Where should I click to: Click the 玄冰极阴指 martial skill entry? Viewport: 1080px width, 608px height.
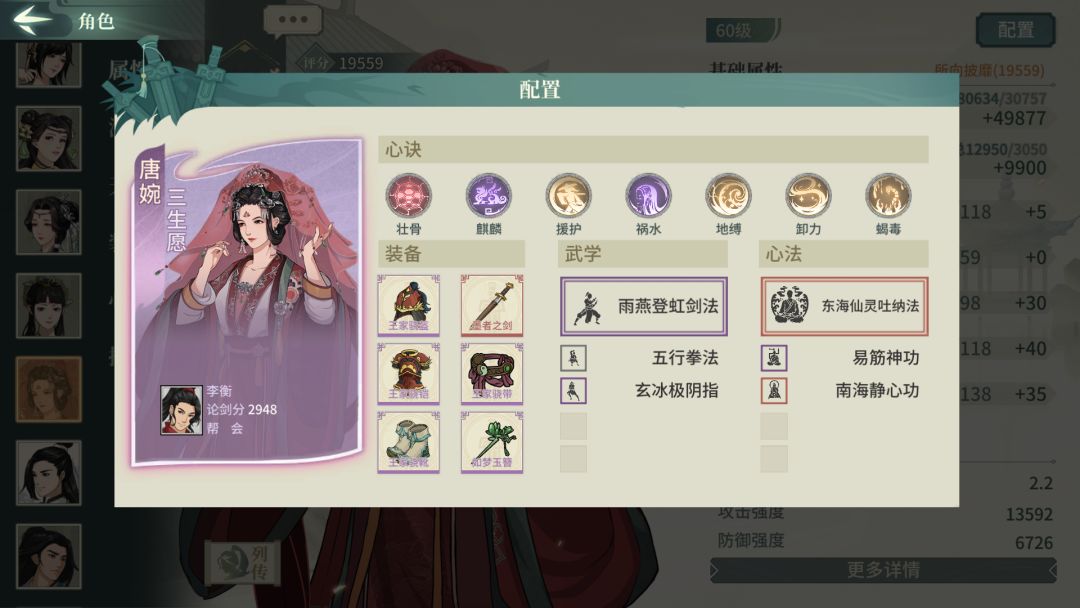click(x=641, y=390)
